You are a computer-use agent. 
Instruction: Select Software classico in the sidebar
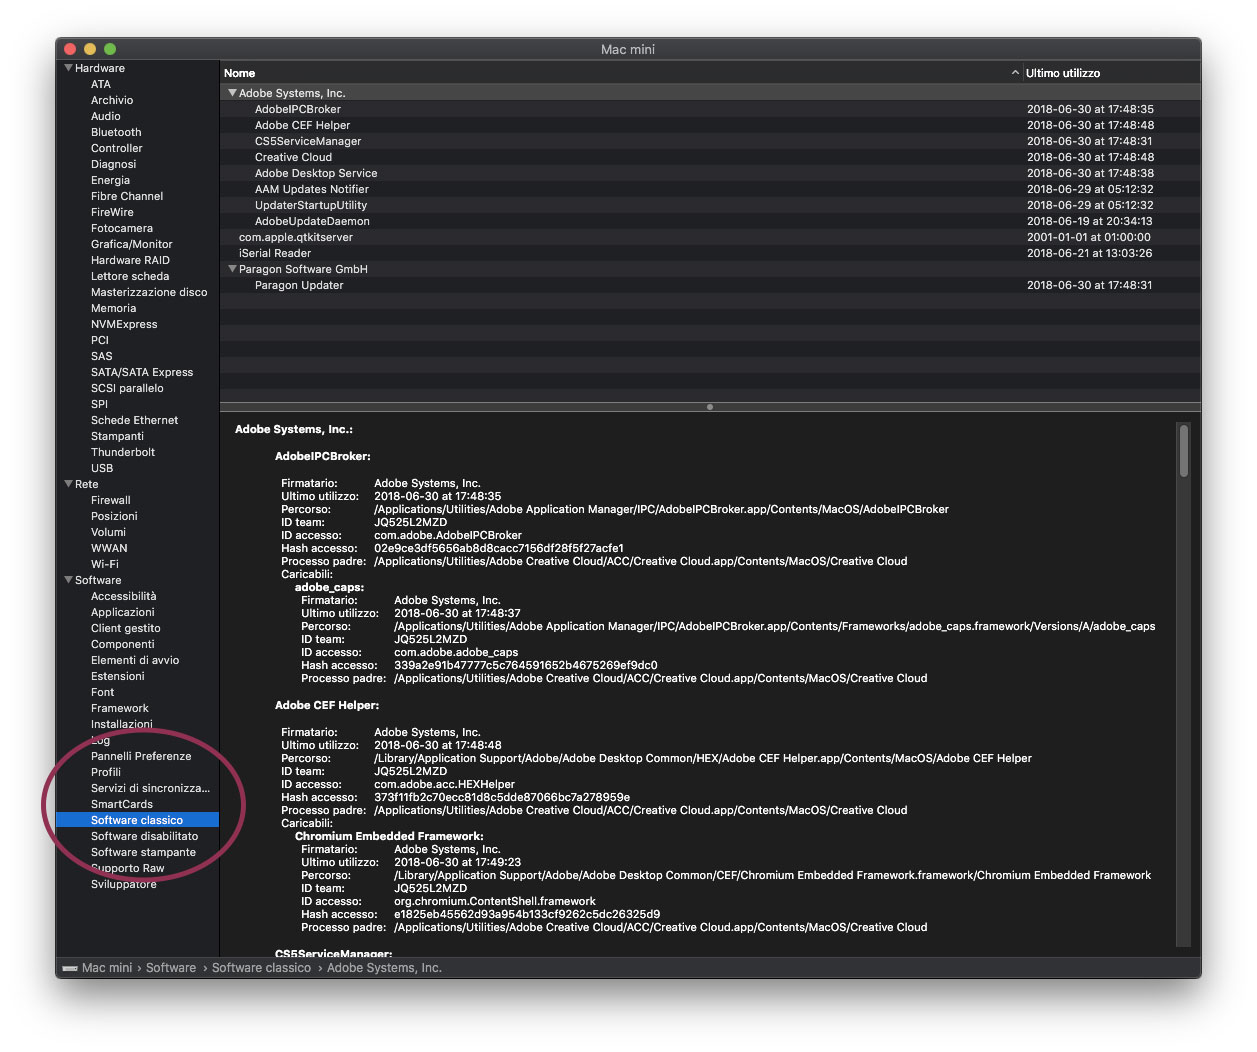click(x=137, y=820)
